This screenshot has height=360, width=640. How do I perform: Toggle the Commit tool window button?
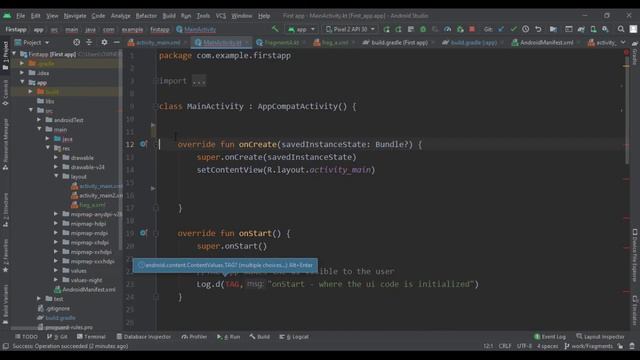(x=5, y=93)
